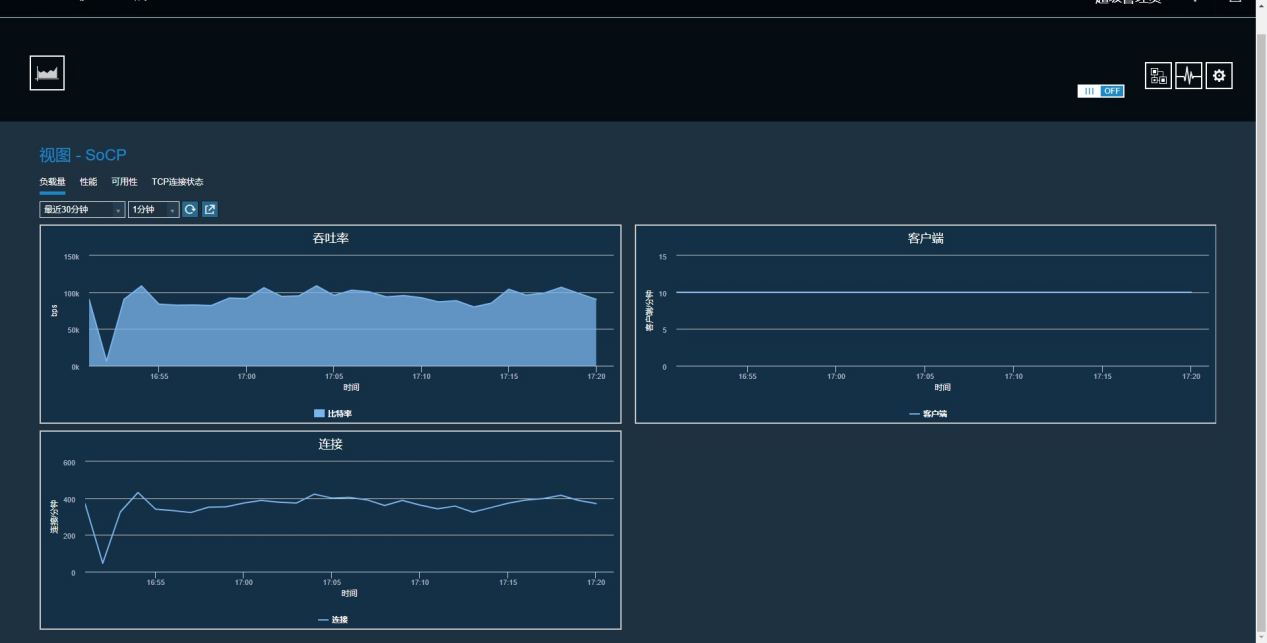Viewport: 1267px width, 643px height.
Task: Select the 负载量 tab
Action: (x=52, y=182)
